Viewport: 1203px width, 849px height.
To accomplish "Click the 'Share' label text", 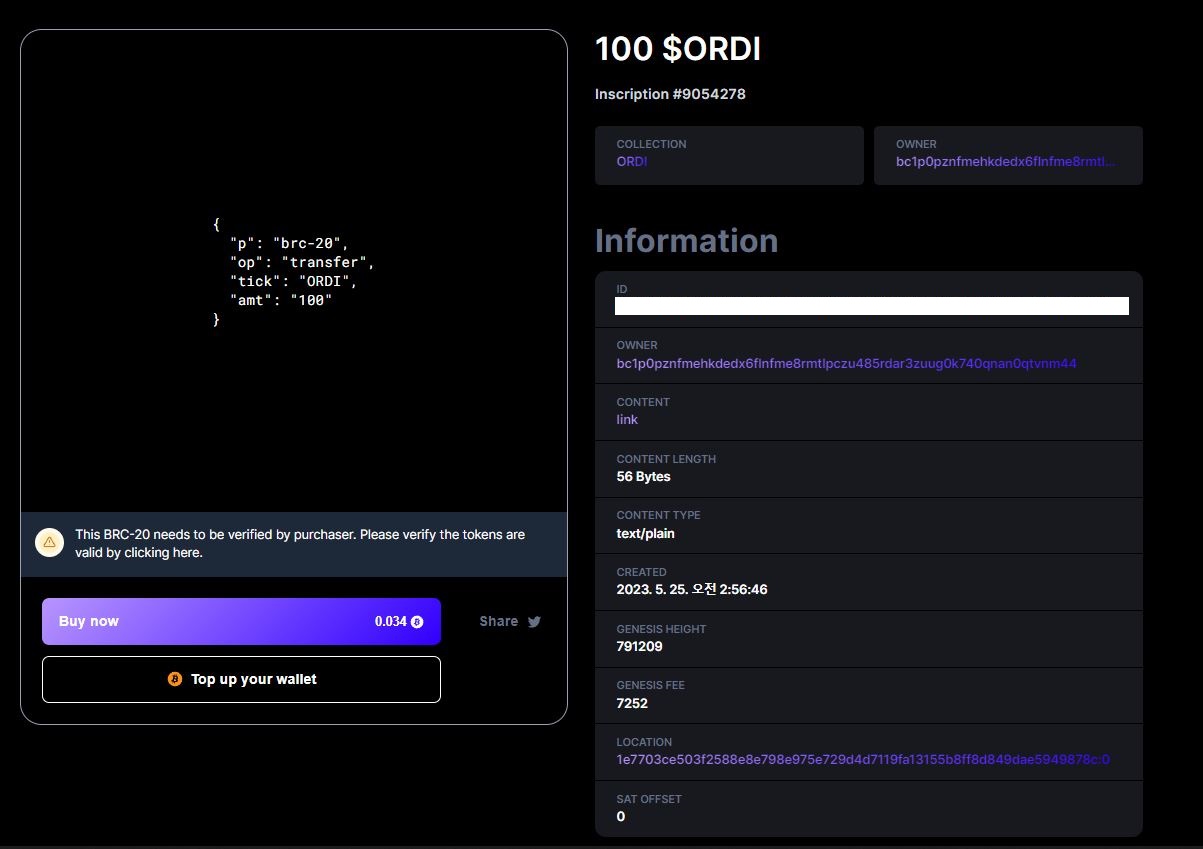I will coord(498,621).
